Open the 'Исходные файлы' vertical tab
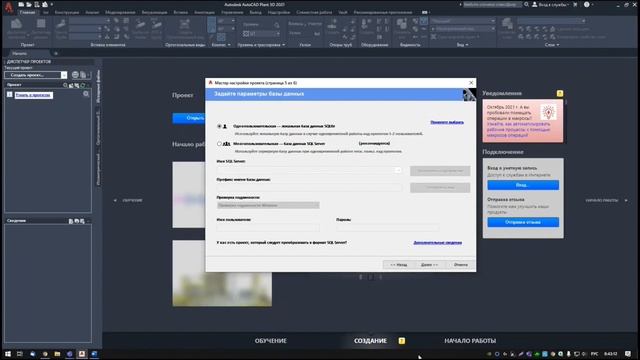This screenshot has width=640, height=360. 98,86
